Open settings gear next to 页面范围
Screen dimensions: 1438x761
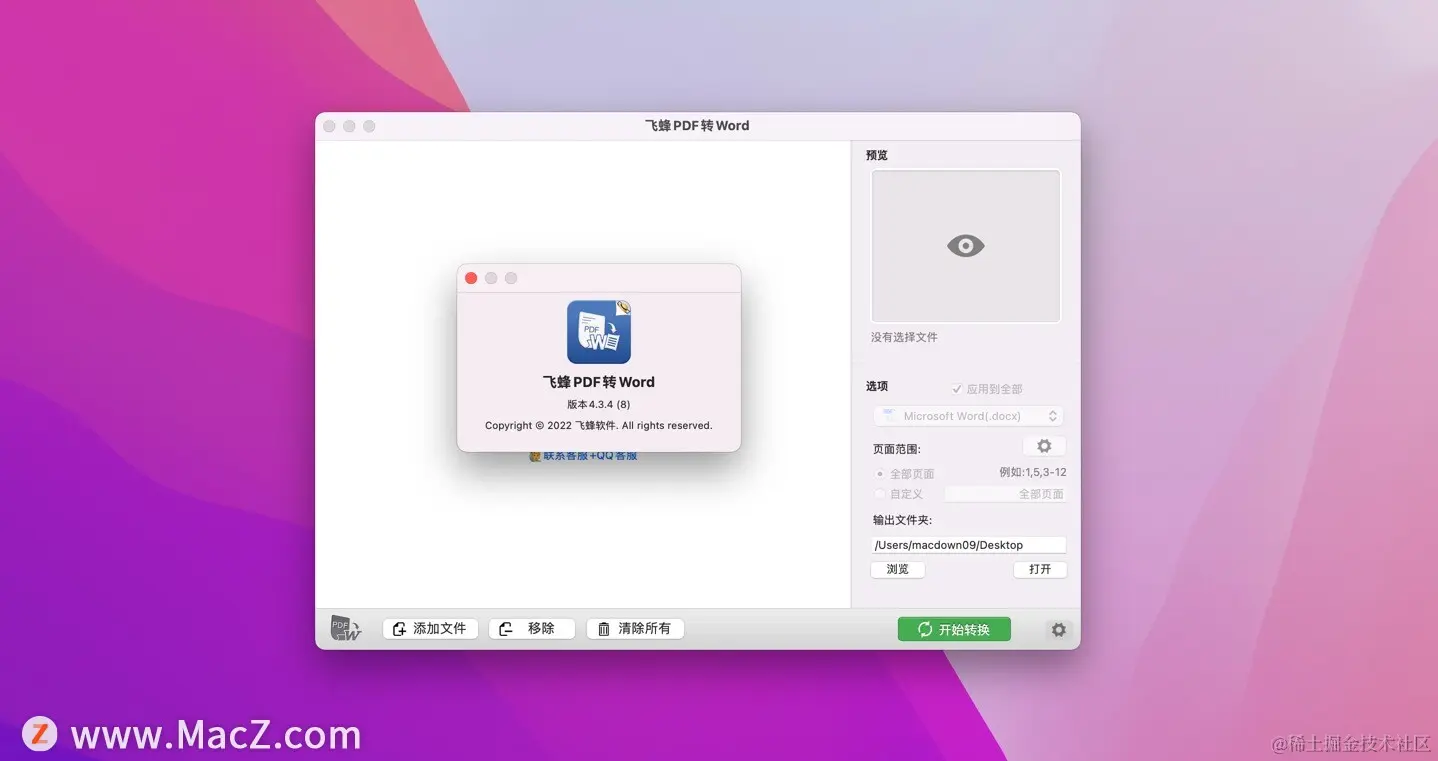[1044, 446]
